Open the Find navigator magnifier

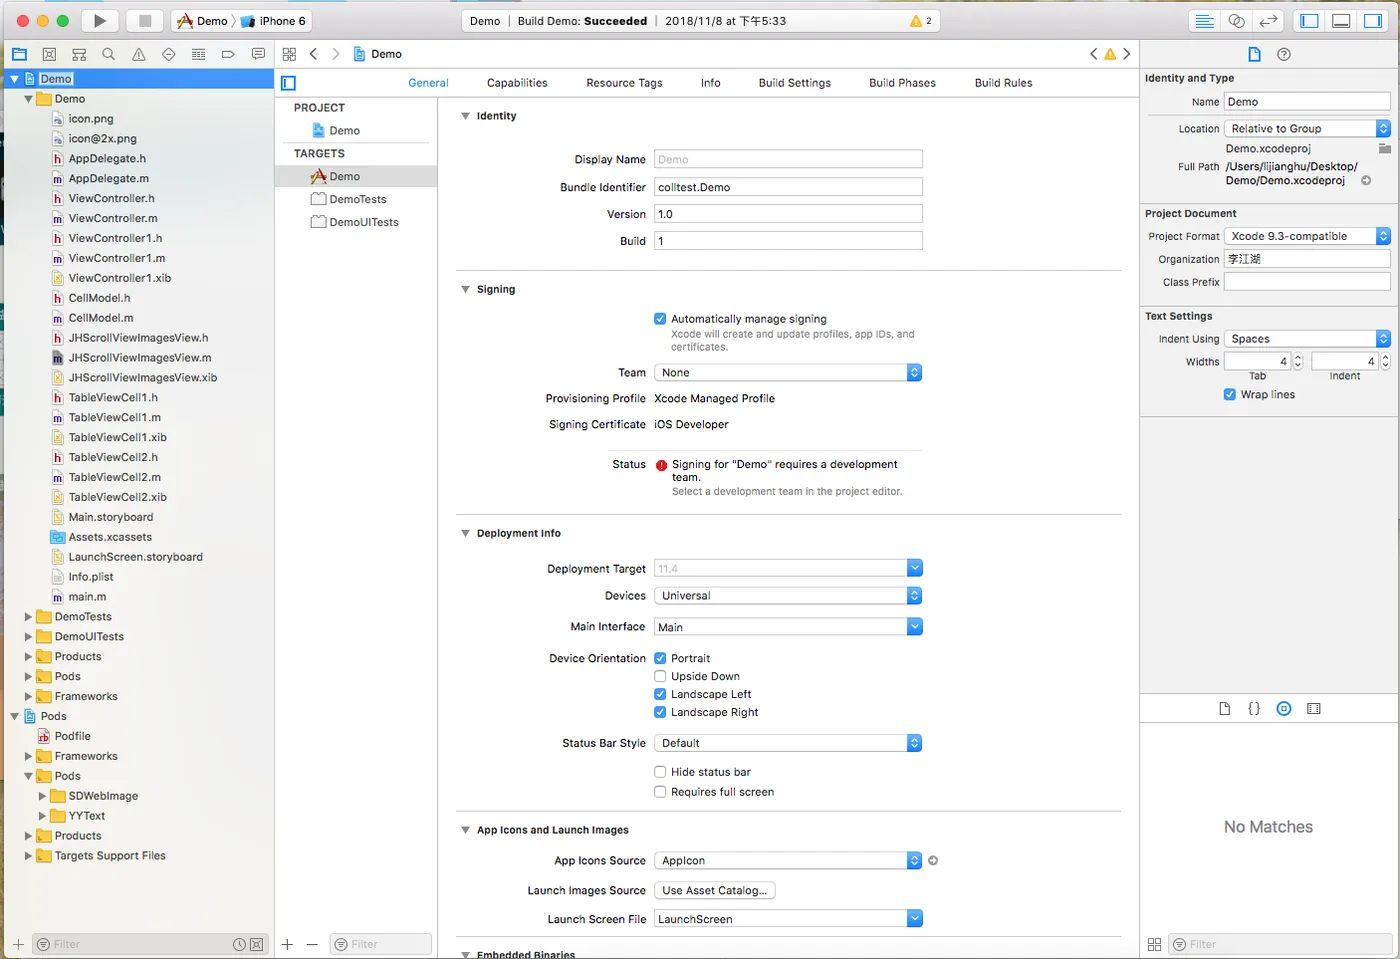tap(109, 54)
